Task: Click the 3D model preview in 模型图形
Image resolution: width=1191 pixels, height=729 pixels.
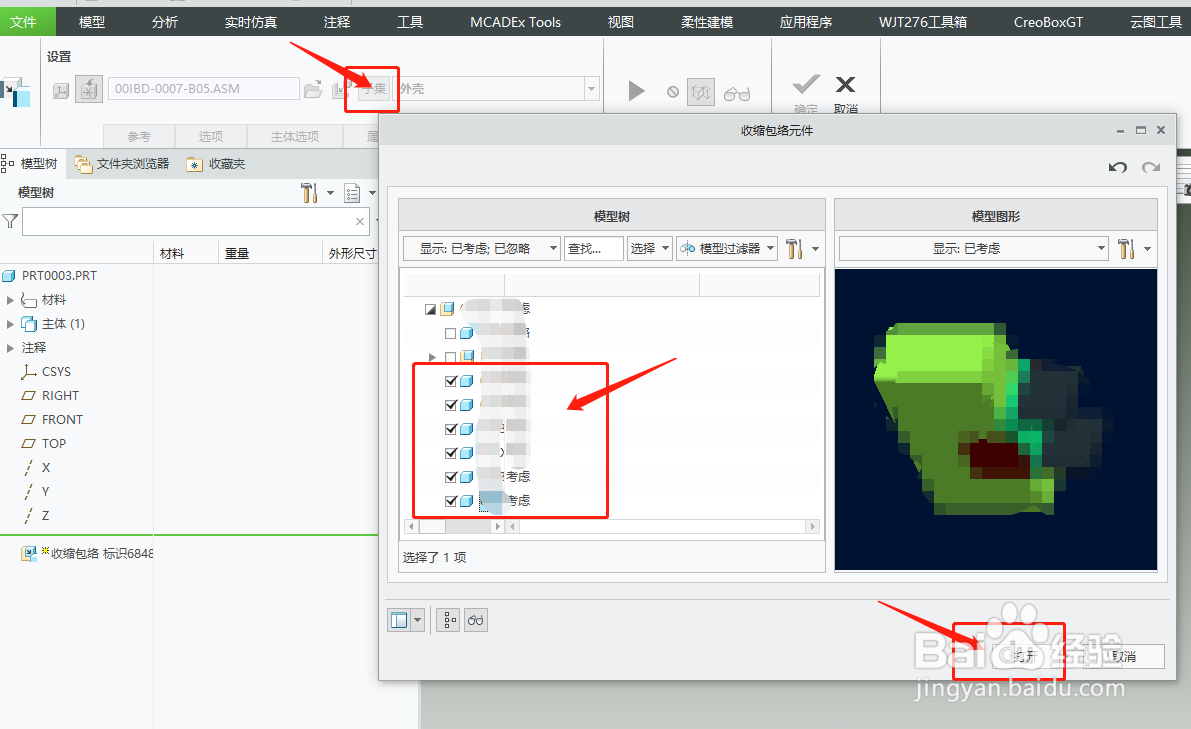Action: [x=995, y=419]
